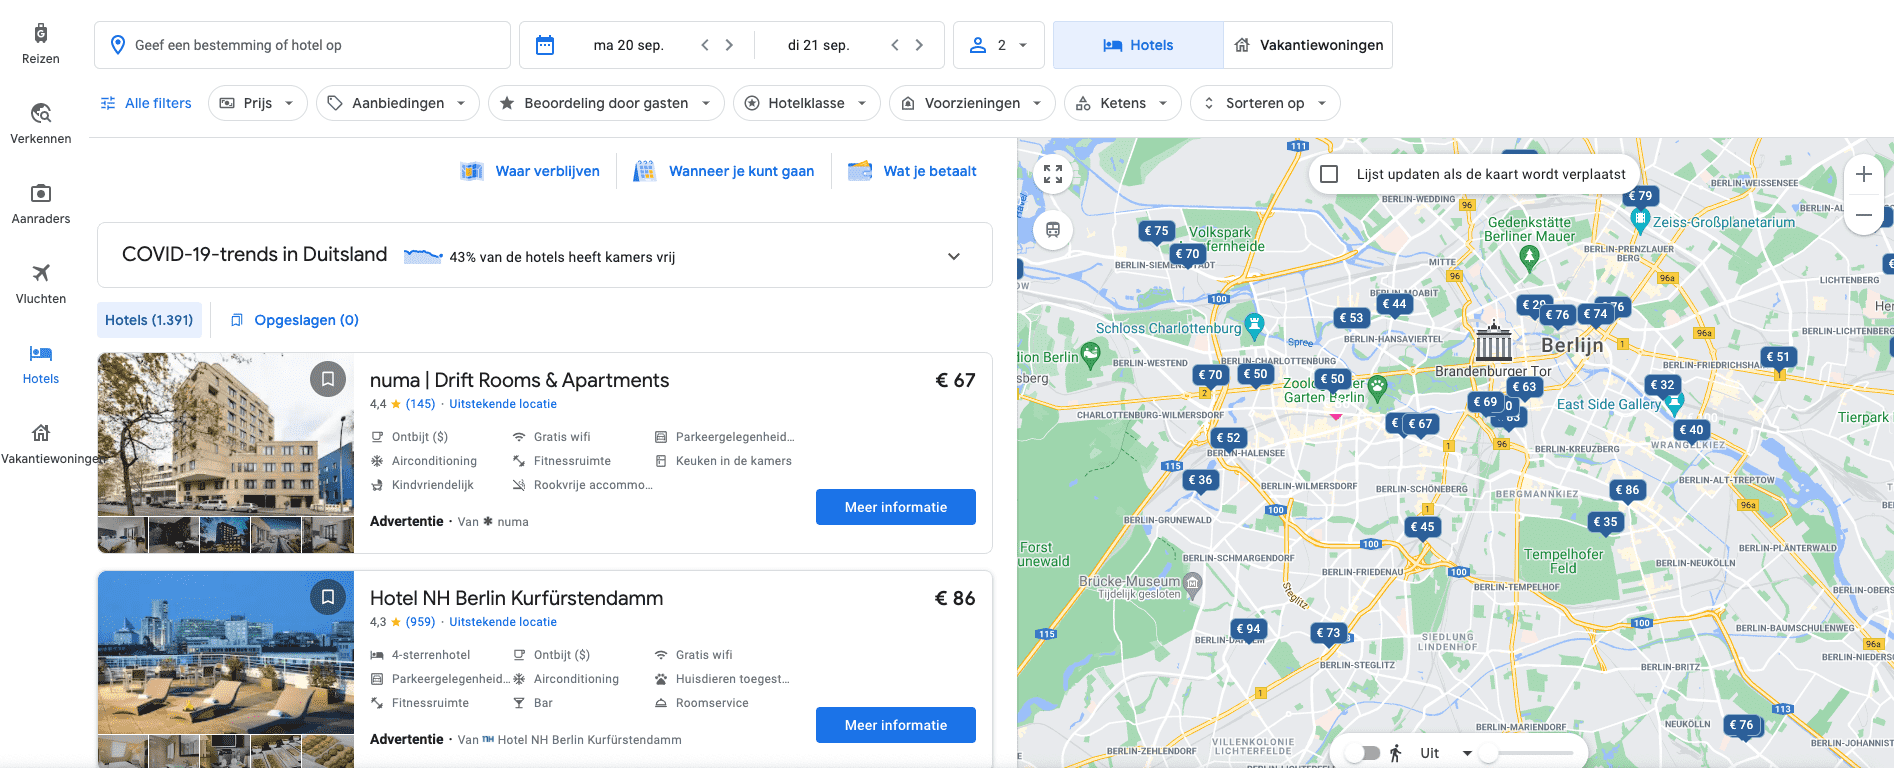The width and height of the screenshot is (1894, 768).
Task: Open (145) reviews for numa hotel
Action: pos(420,404)
